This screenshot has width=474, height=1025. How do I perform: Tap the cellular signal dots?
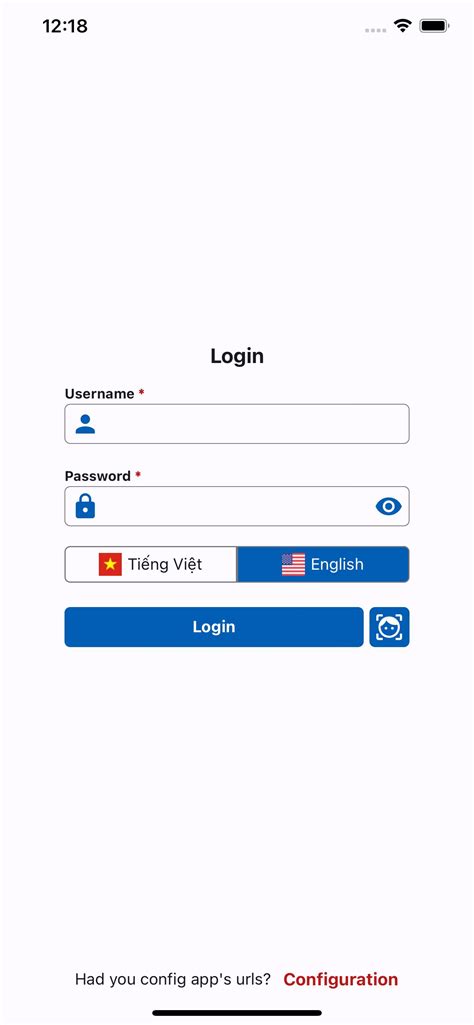pos(375,30)
